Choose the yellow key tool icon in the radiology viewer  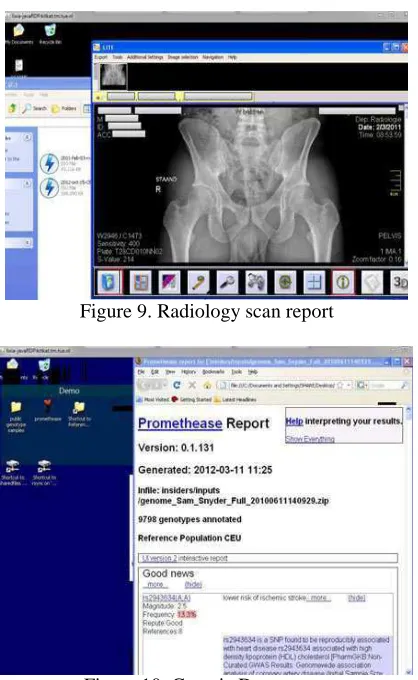click(199, 282)
